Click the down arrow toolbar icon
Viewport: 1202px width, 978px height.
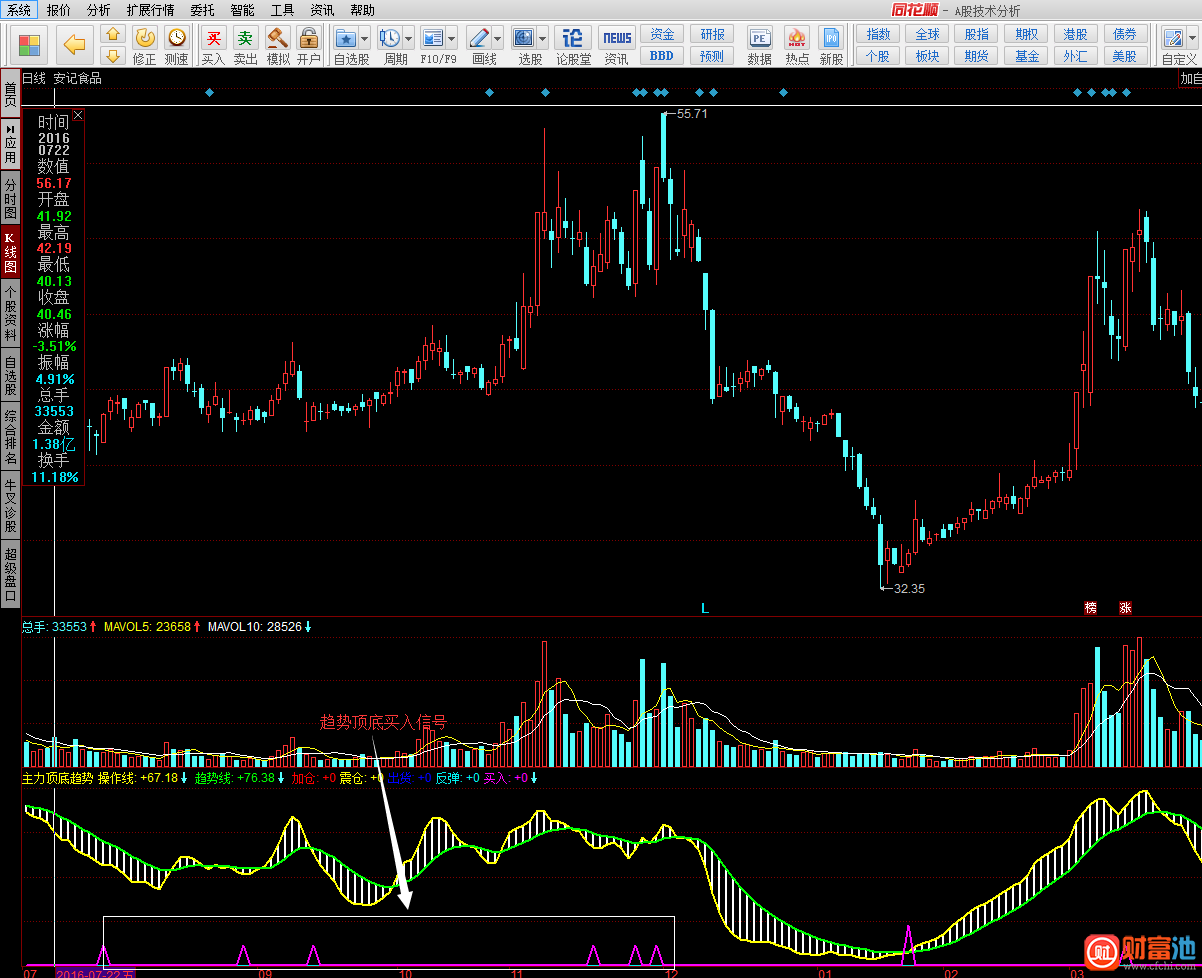[113, 55]
